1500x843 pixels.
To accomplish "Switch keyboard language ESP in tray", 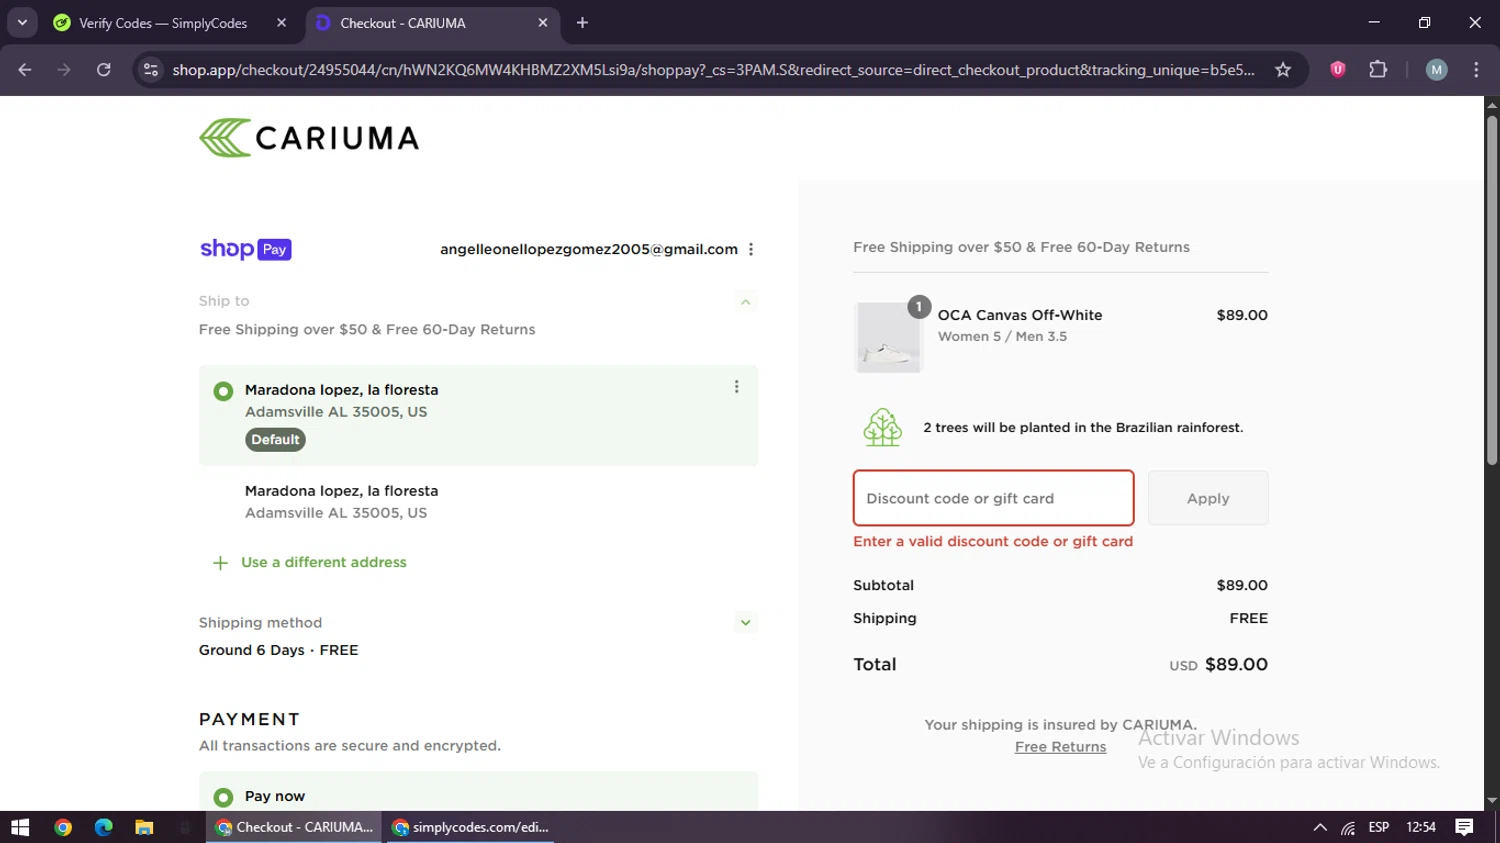I will (x=1379, y=827).
